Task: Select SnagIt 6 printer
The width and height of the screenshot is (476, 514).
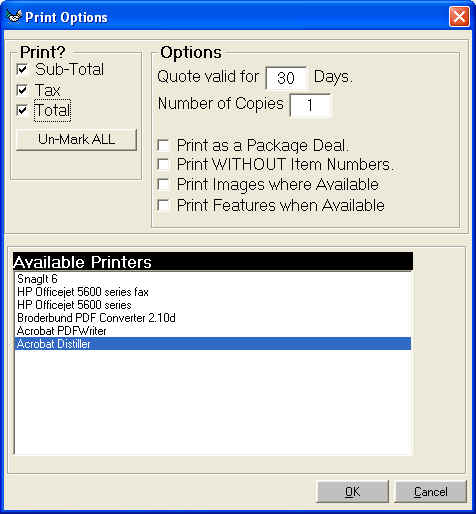Action: click(x=213, y=279)
